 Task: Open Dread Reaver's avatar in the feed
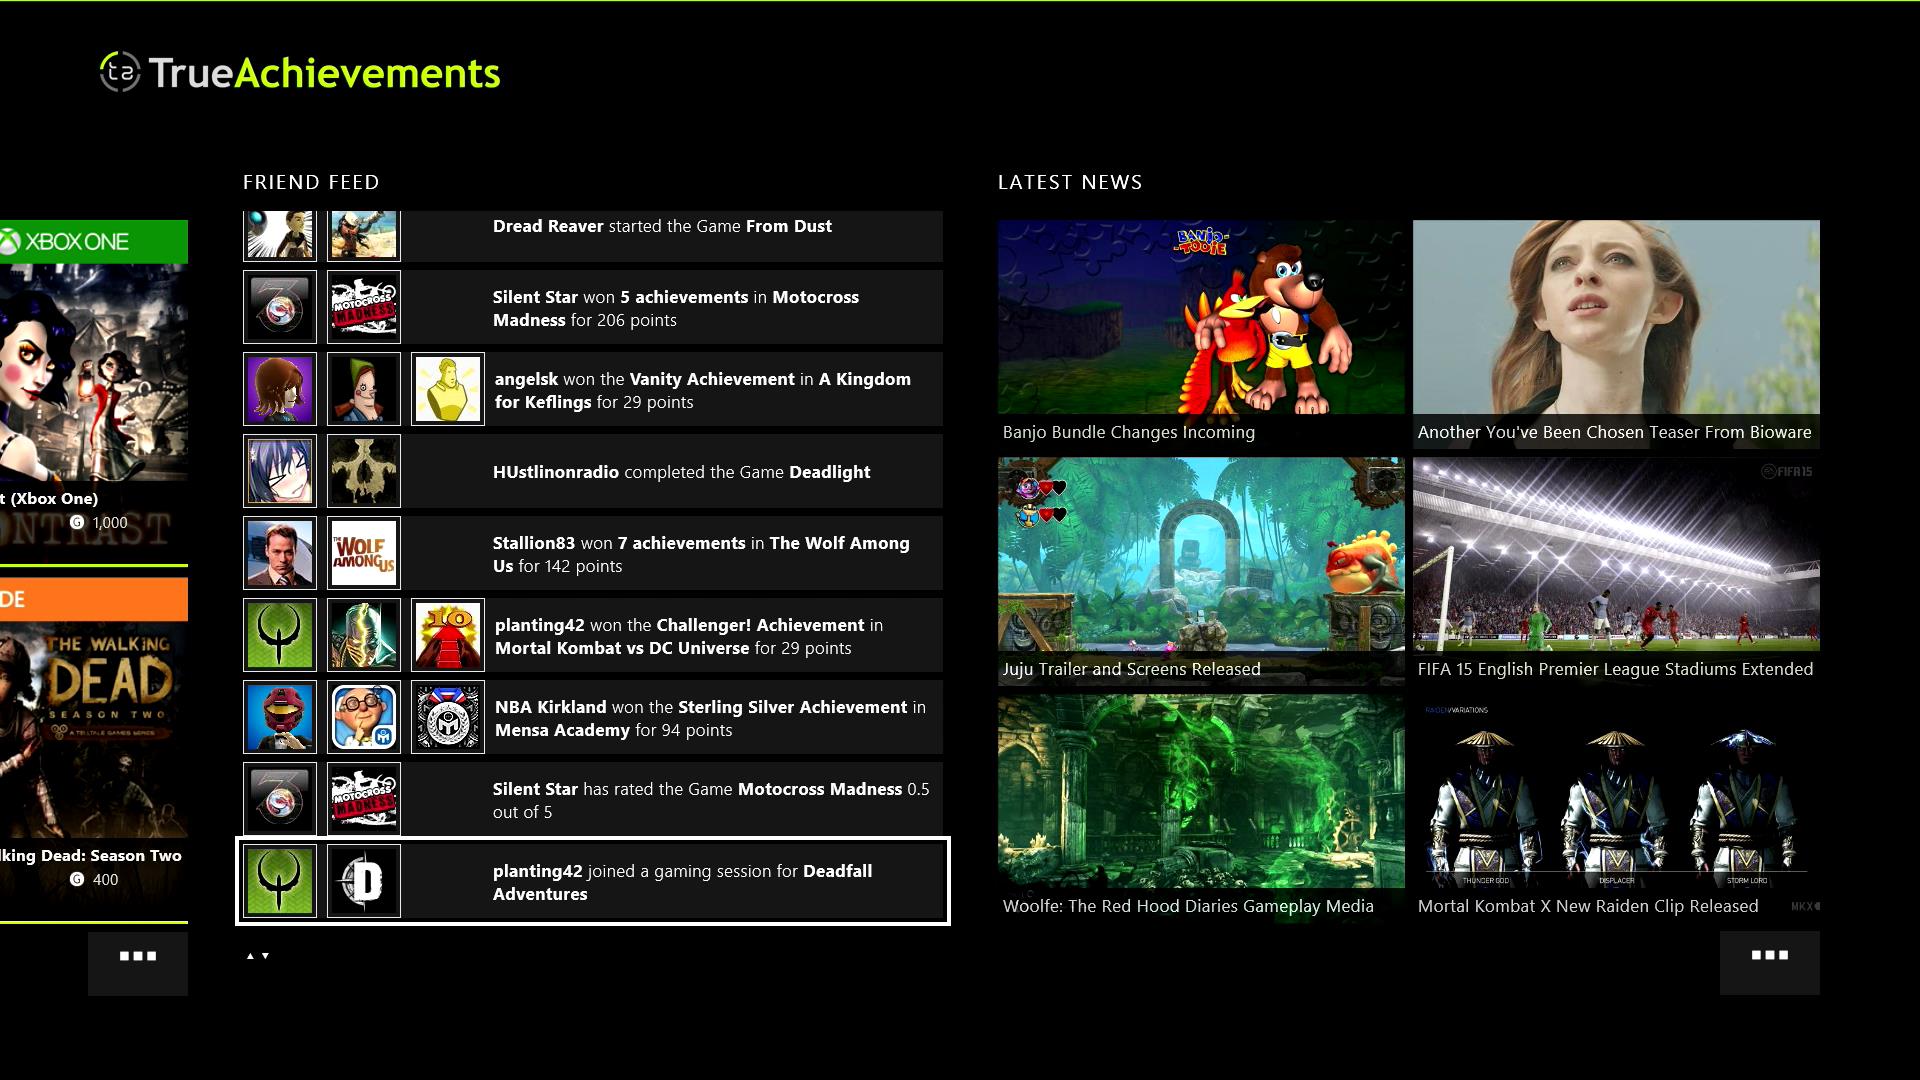coord(280,234)
